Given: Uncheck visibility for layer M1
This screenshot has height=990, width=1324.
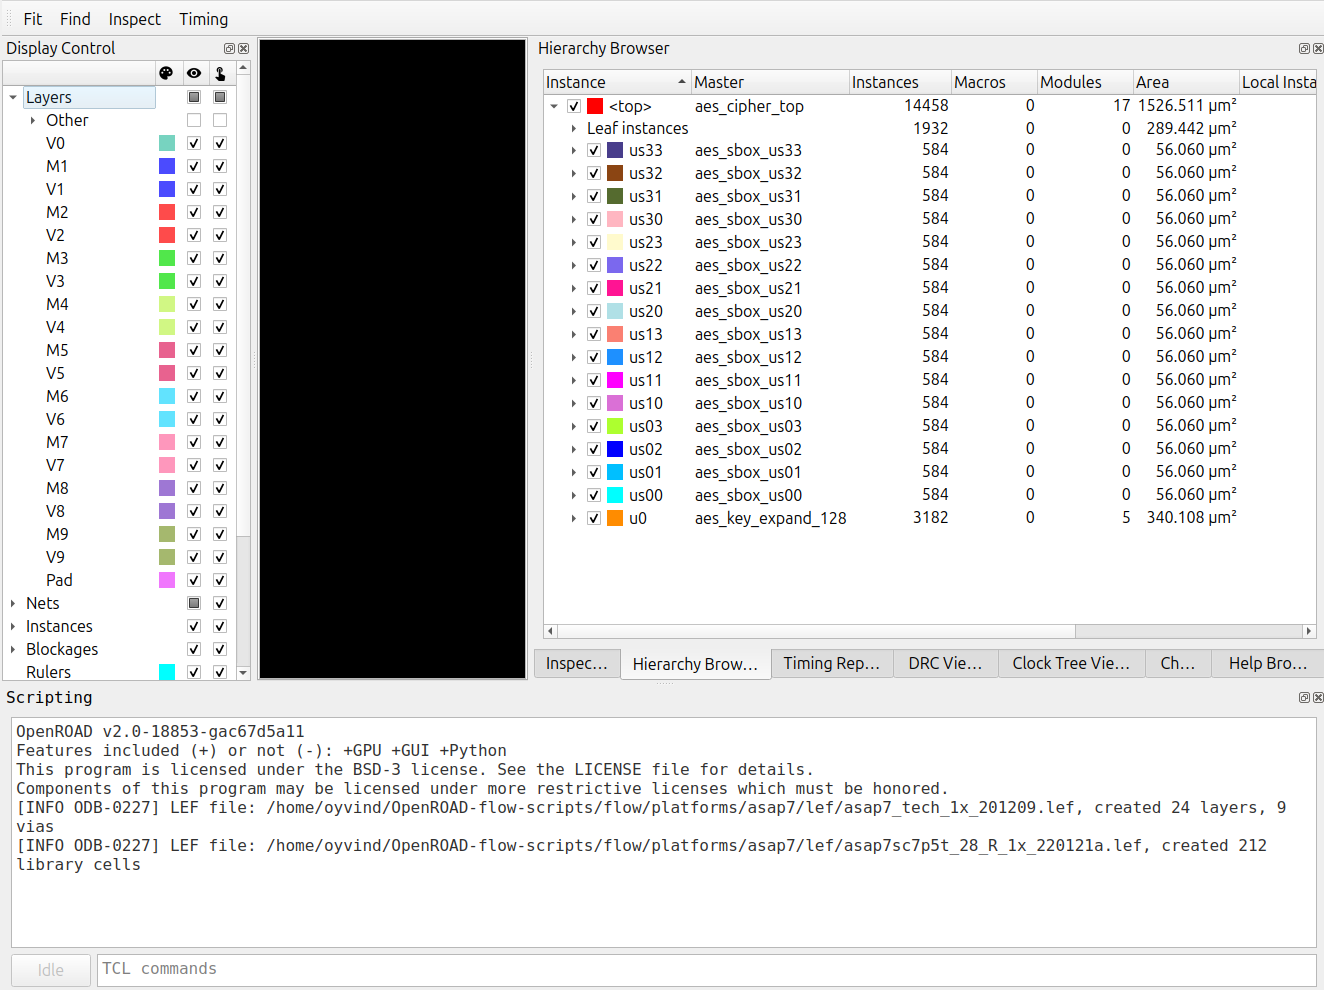Looking at the screenshot, I should click(x=194, y=166).
